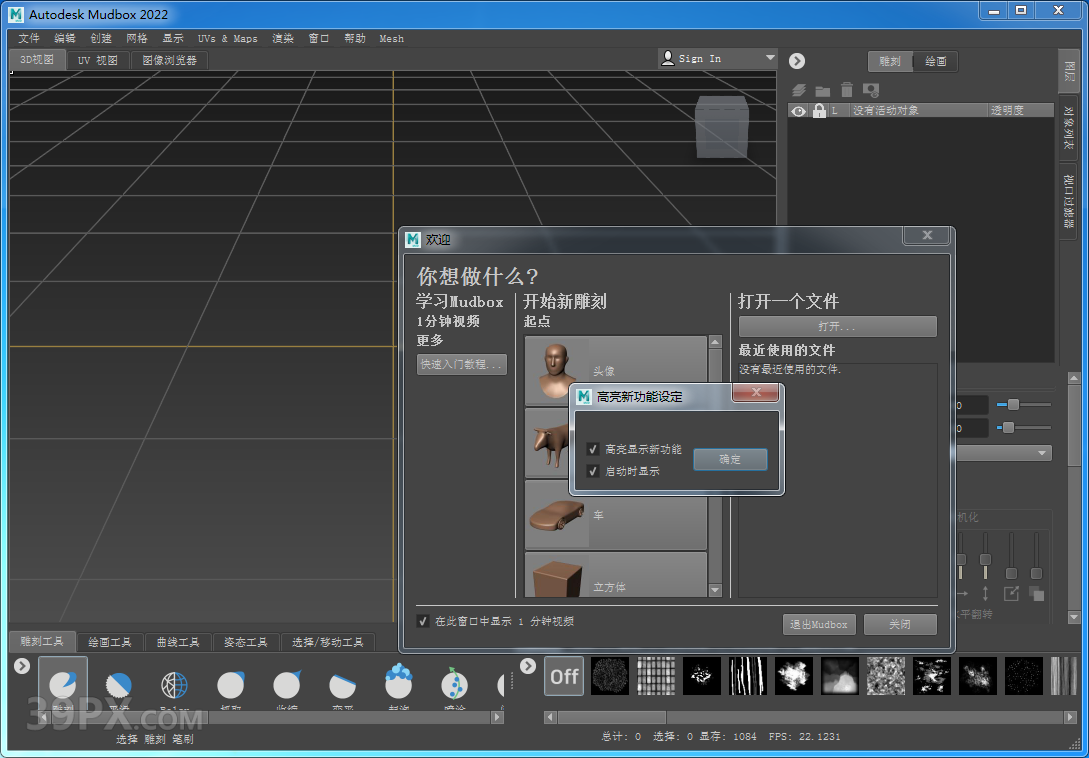Toggle the 在此窗口中显示 1 分钟视频 checkbox
The width and height of the screenshot is (1089, 758).
424,621
